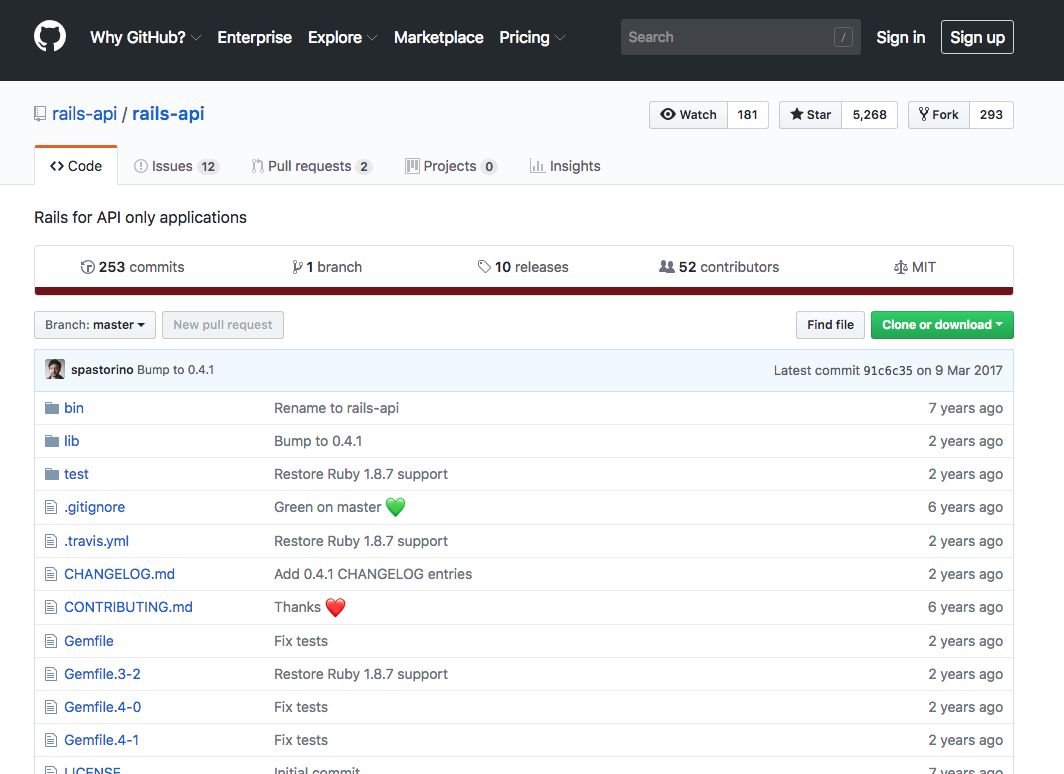Click the dark red language bar
The image size is (1064, 774).
coord(524,291)
